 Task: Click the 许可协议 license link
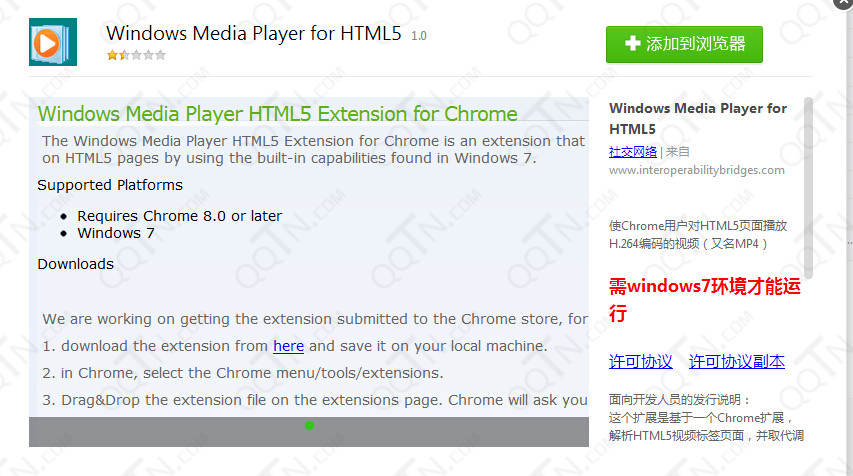(x=640, y=362)
